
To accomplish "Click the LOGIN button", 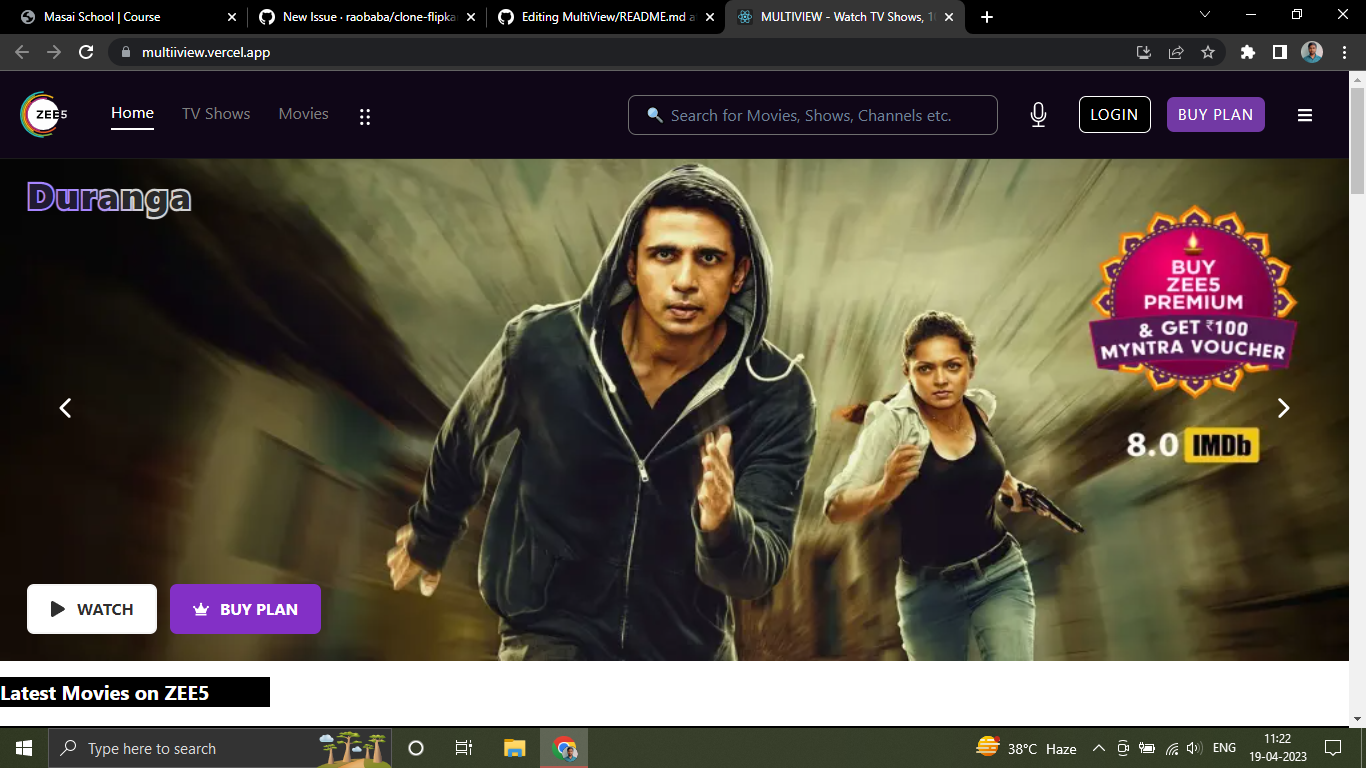I will click(x=1114, y=114).
